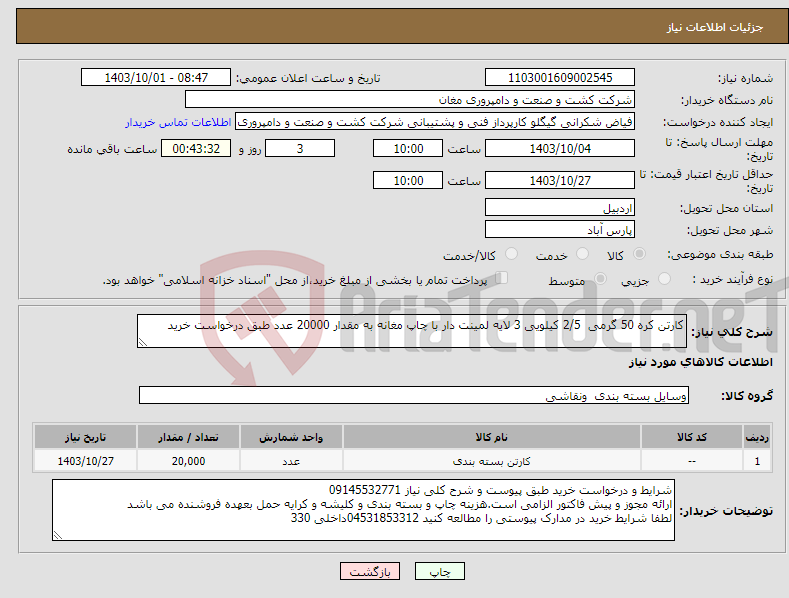The width and height of the screenshot is (789, 598).
Task: Click the remaining days field showing 3
Action: [300, 148]
